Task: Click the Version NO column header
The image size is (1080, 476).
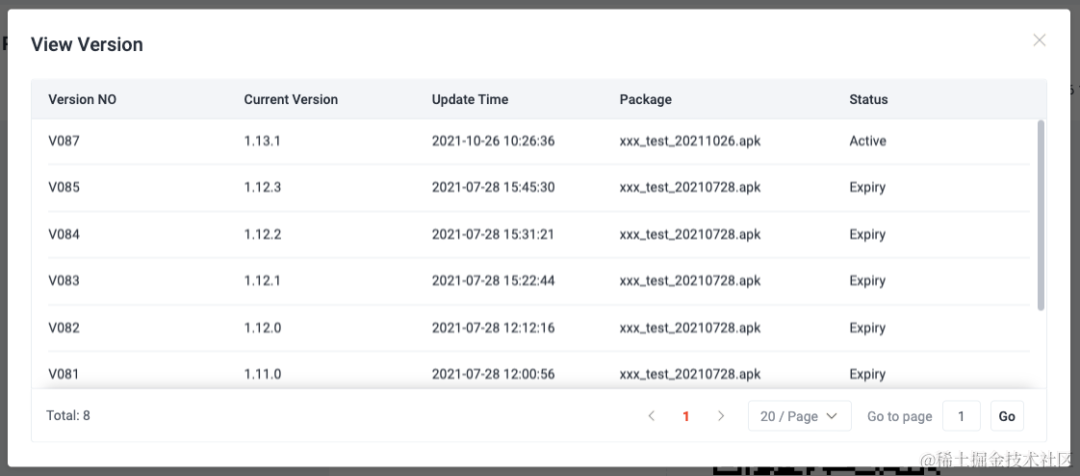Action: pyautogui.click(x=82, y=100)
